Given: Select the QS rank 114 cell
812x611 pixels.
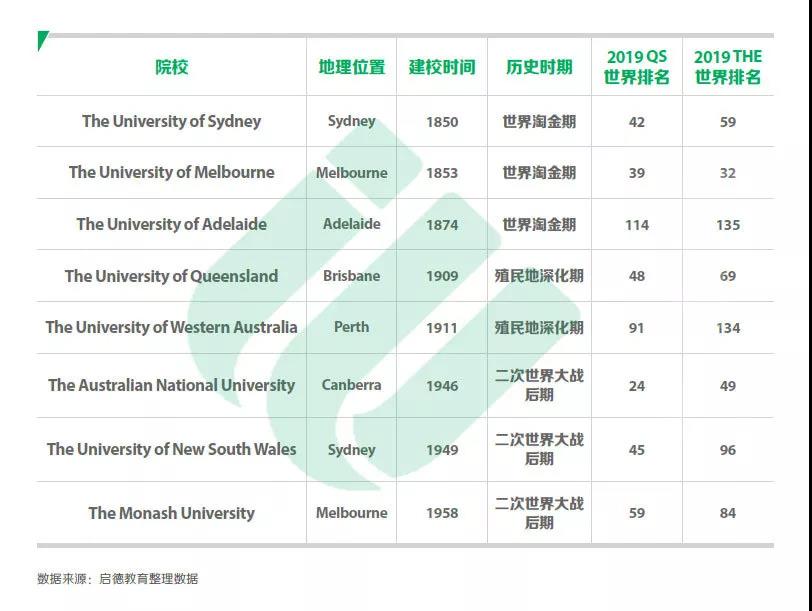Looking at the screenshot, I should tap(636, 224).
